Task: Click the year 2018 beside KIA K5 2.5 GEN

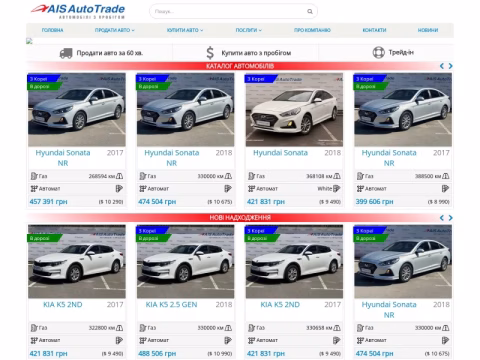Action: click(x=224, y=304)
